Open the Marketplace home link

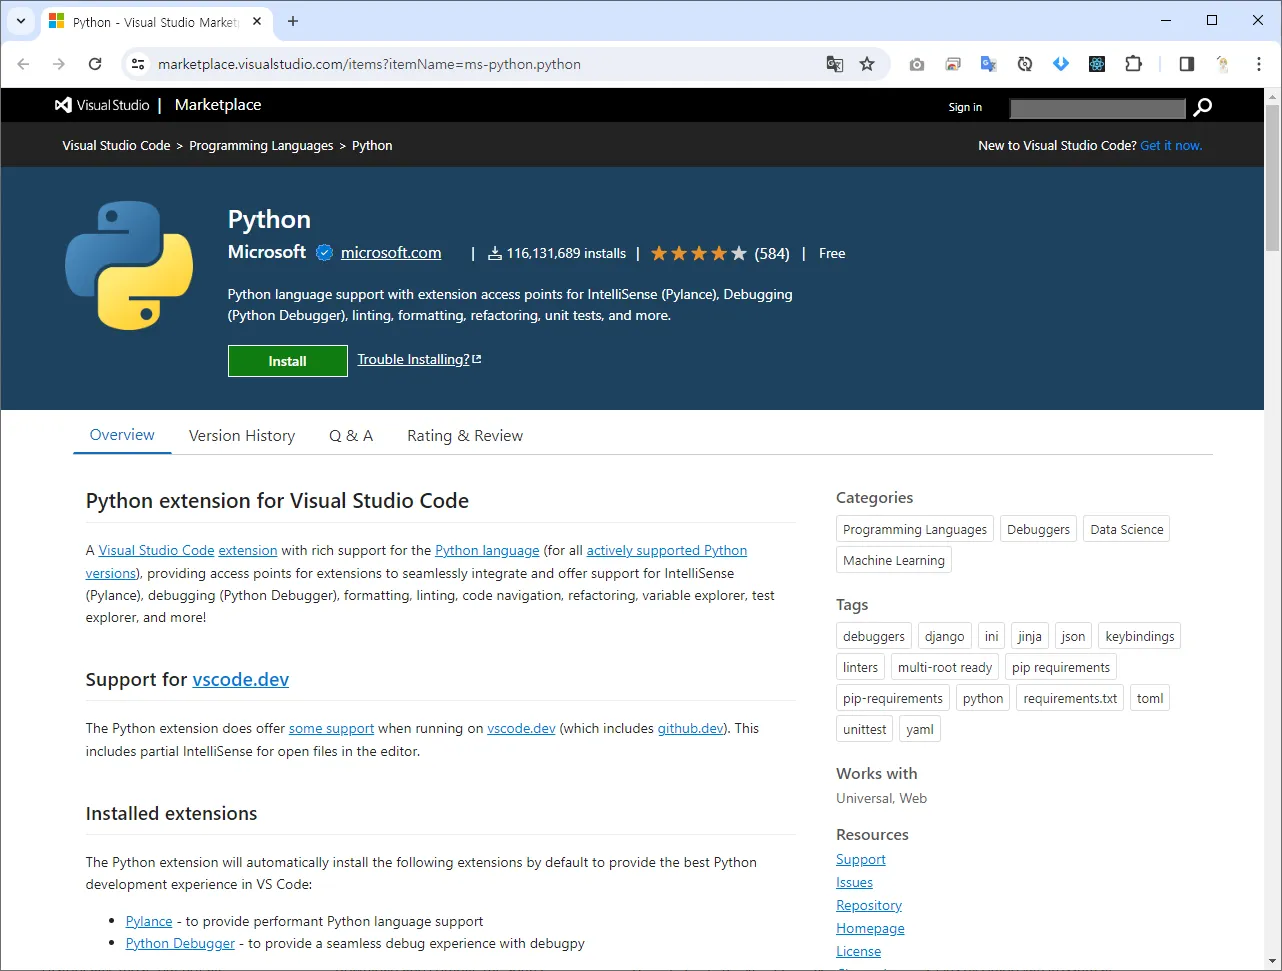[218, 105]
